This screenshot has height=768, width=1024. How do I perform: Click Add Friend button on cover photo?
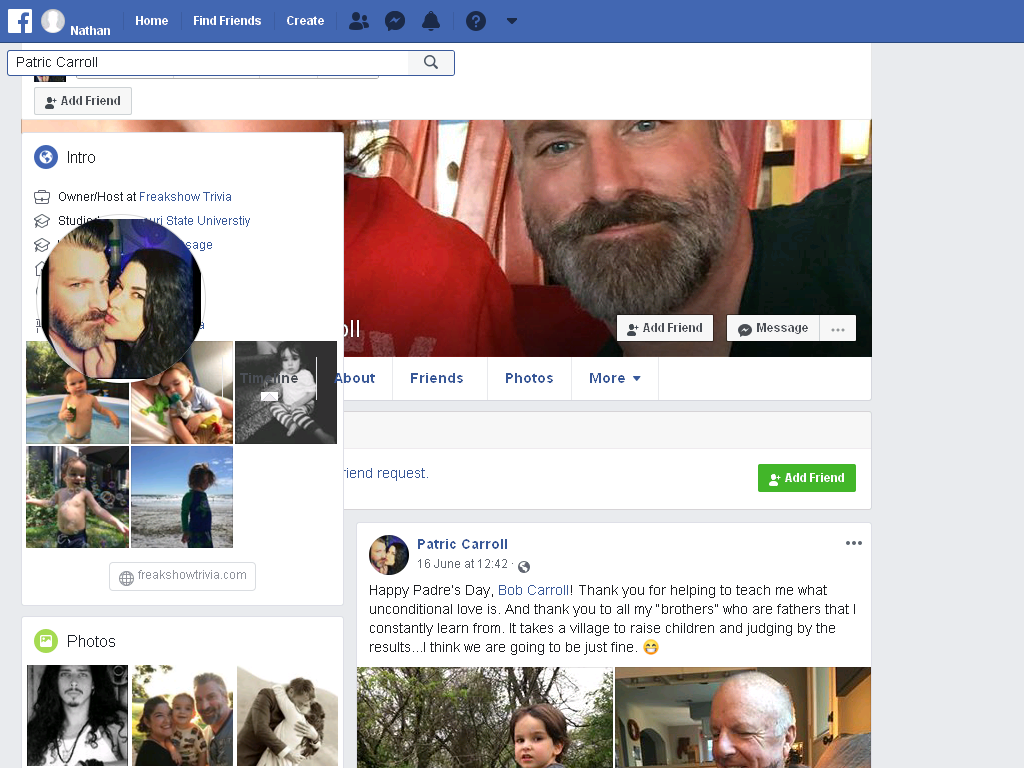pyautogui.click(x=665, y=328)
